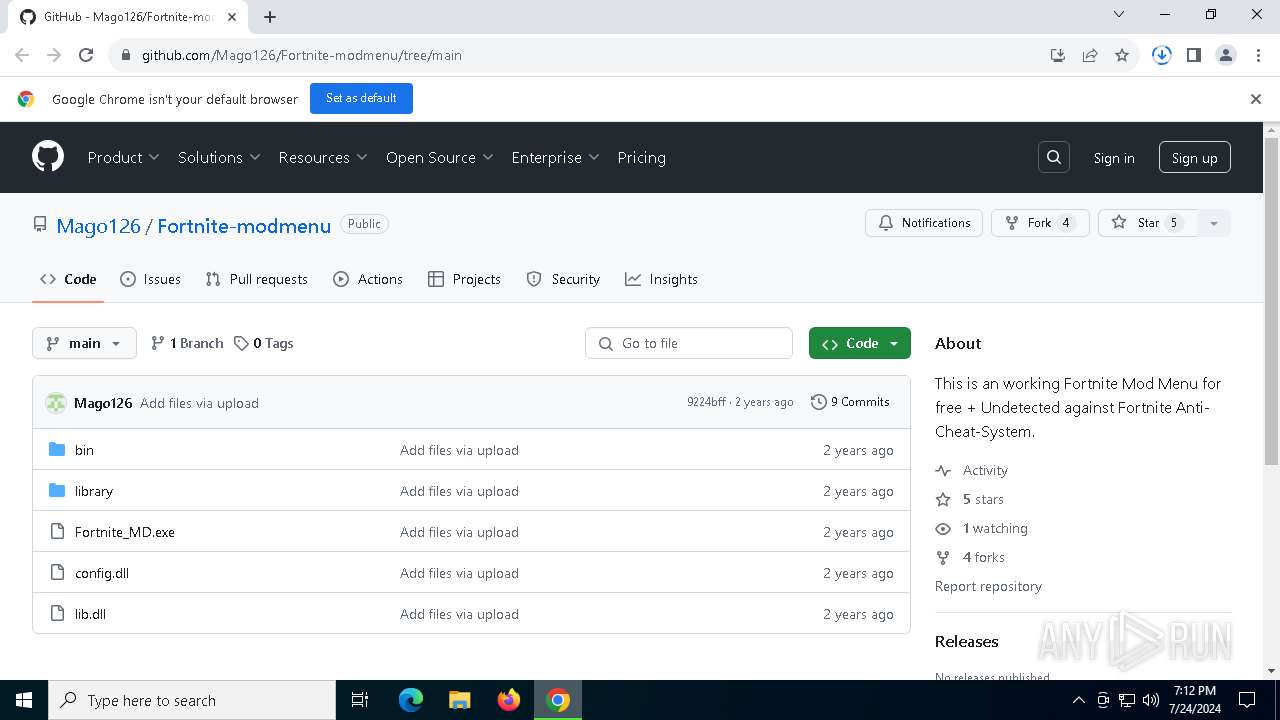
Task: Click the browser back arrow
Action: 22,55
